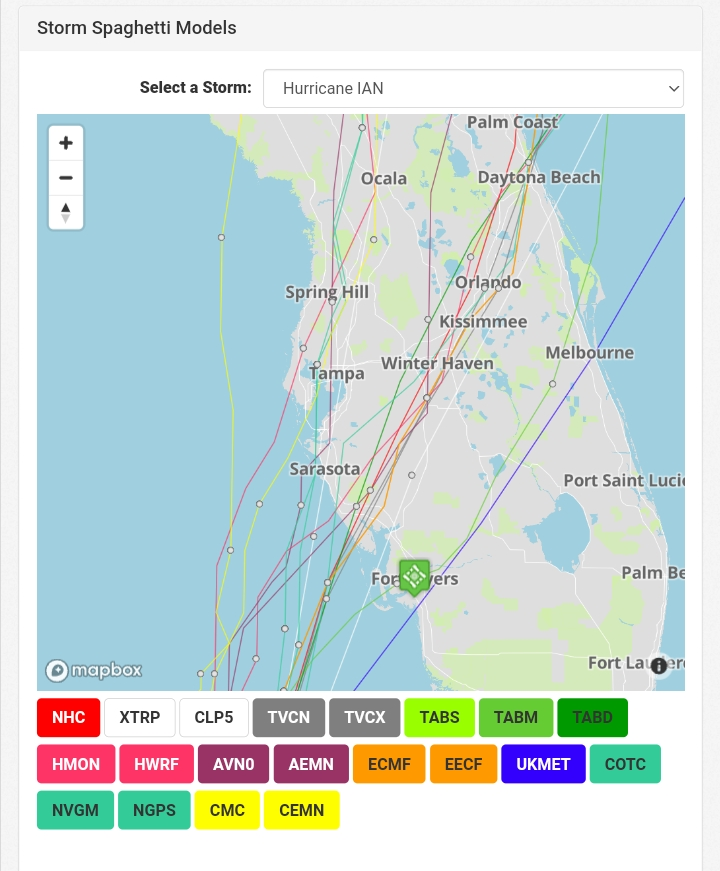This screenshot has height=871, width=720.
Task: Click the CMC model button
Action: (x=227, y=810)
